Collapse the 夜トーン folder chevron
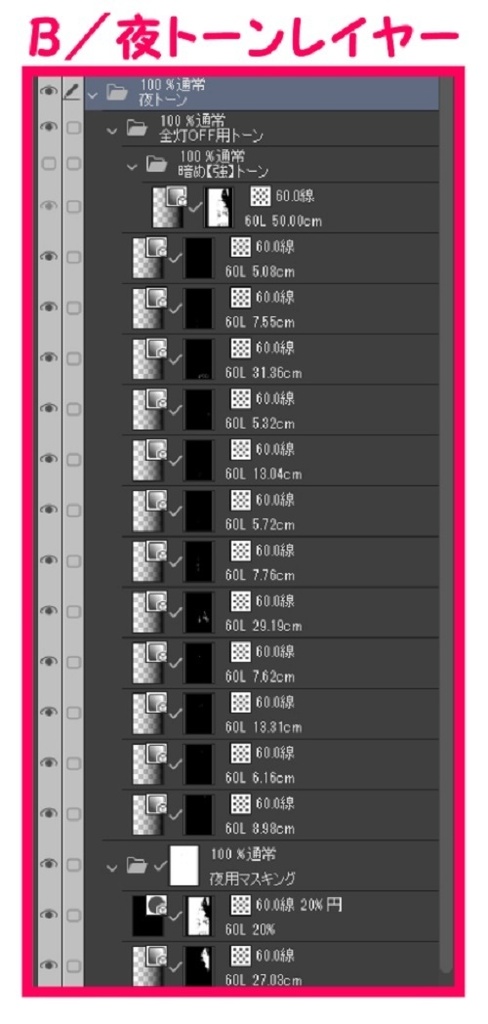This screenshot has height=1024, width=488. point(92,95)
